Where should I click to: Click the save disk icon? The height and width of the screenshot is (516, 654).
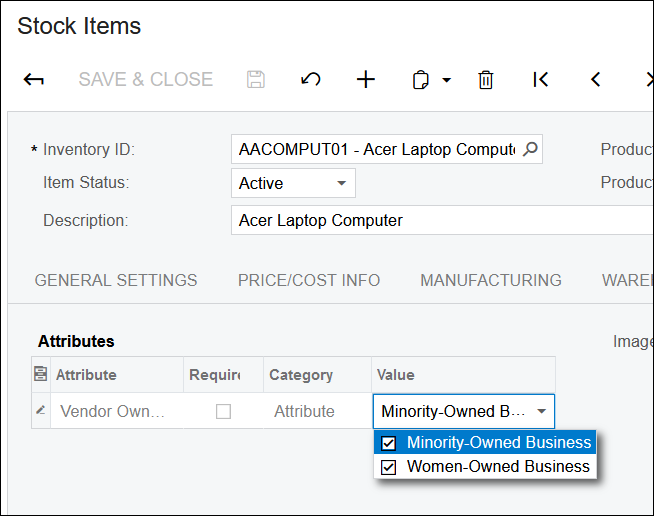tap(256, 80)
